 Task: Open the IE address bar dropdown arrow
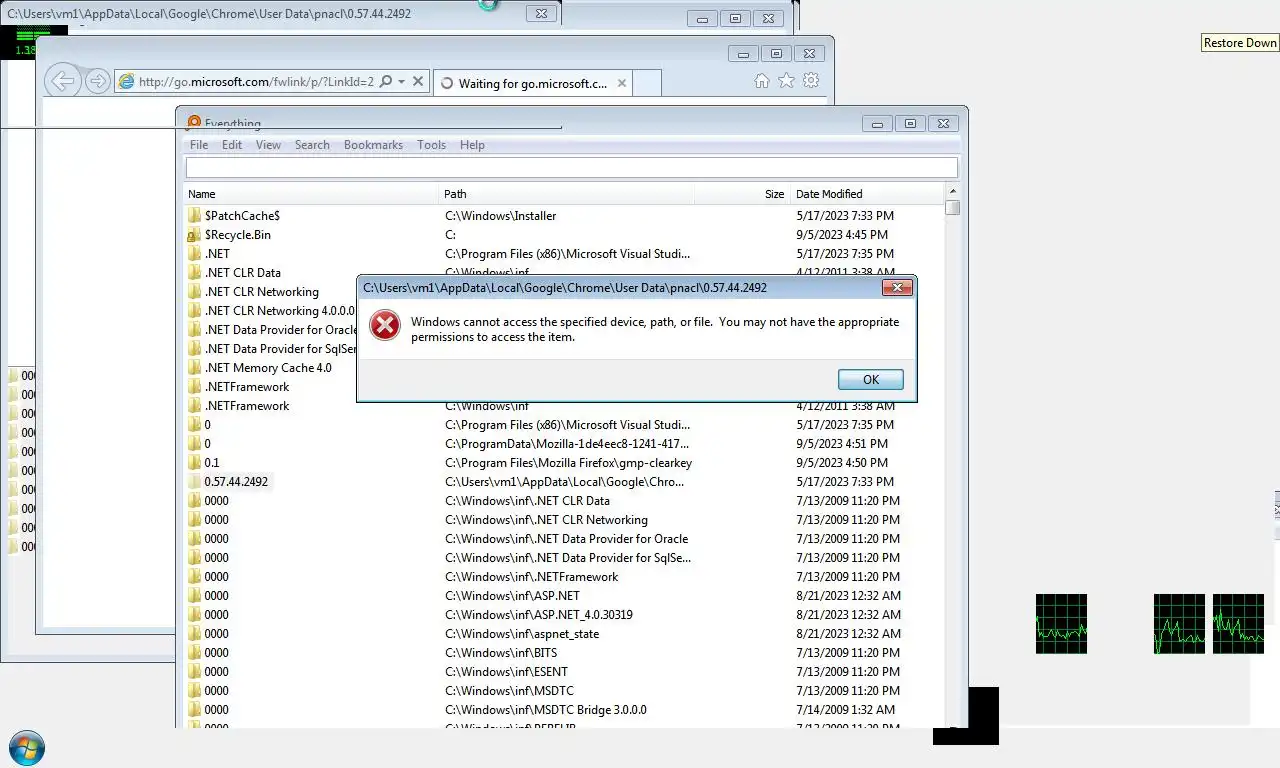tap(401, 82)
